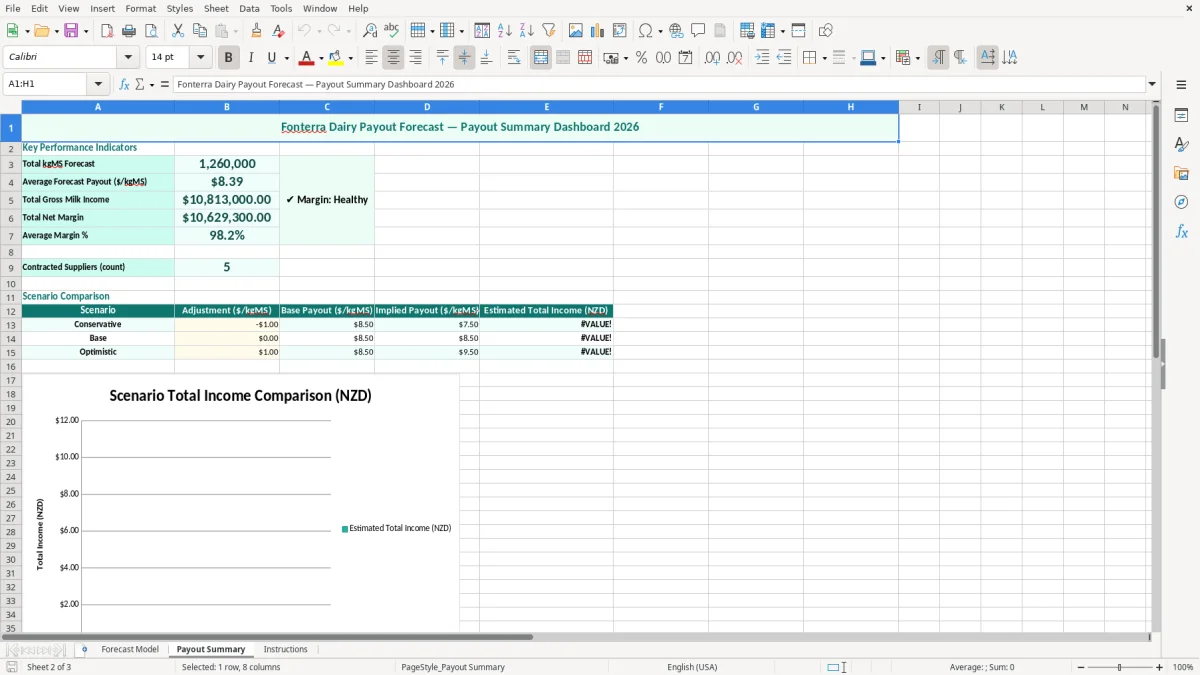The image size is (1200, 675).
Task: Open sidebar Navigator compass icon
Action: 1181,202
